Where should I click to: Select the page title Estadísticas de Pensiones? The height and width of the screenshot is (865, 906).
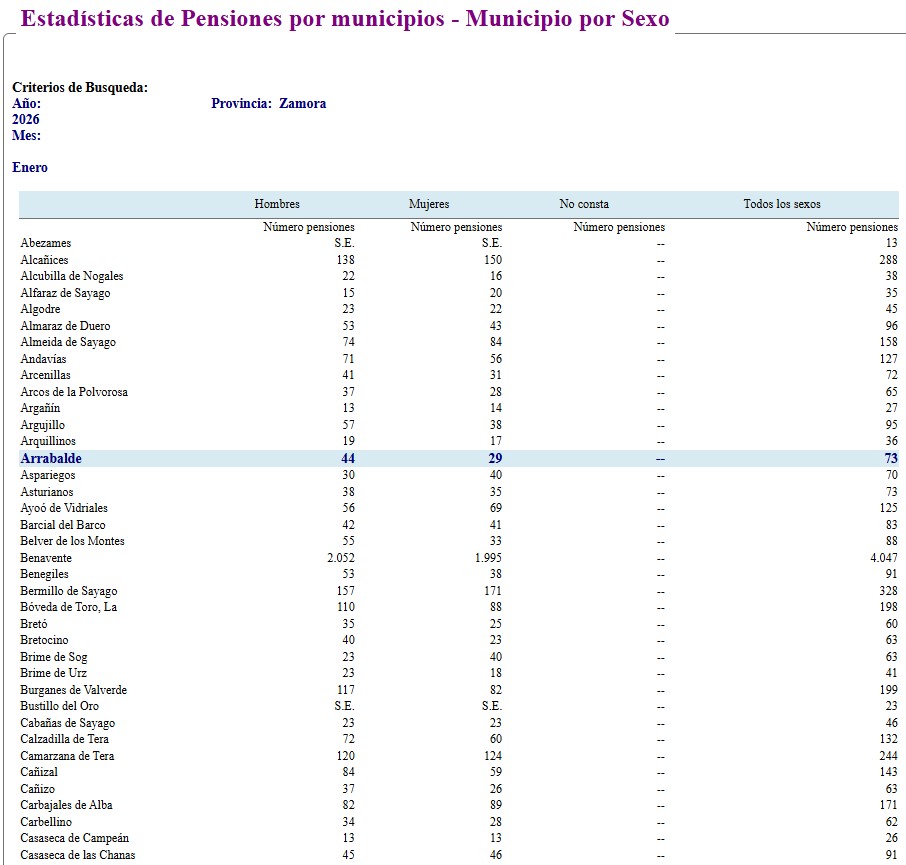[x=344, y=19]
